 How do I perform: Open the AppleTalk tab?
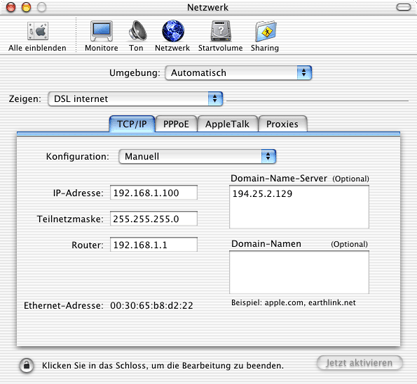tap(228, 124)
